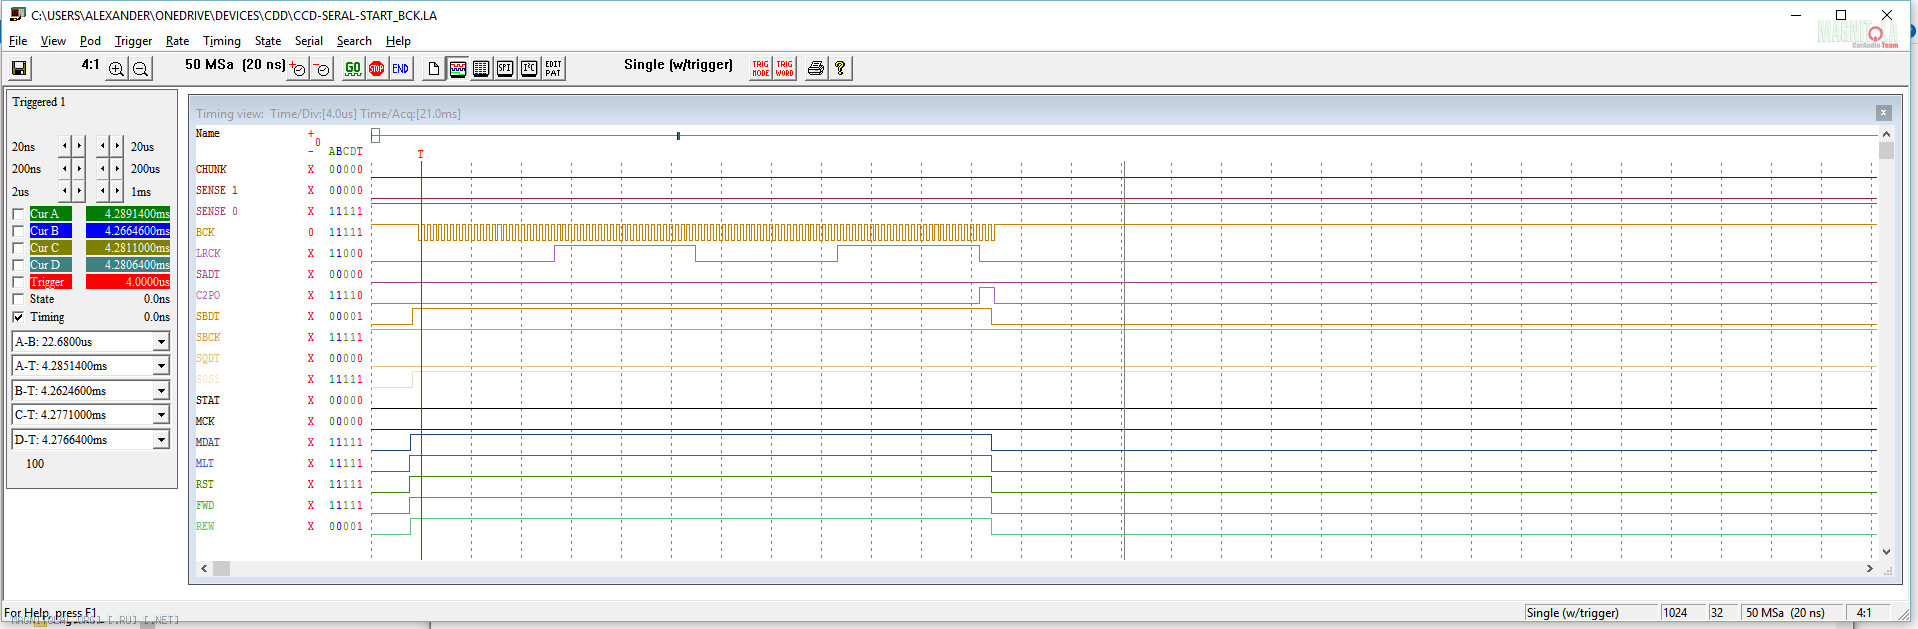Expand the B-T measurement dropdown
Image resolution: width=1918 pixels, height=629 pixels.
[161, 391]
